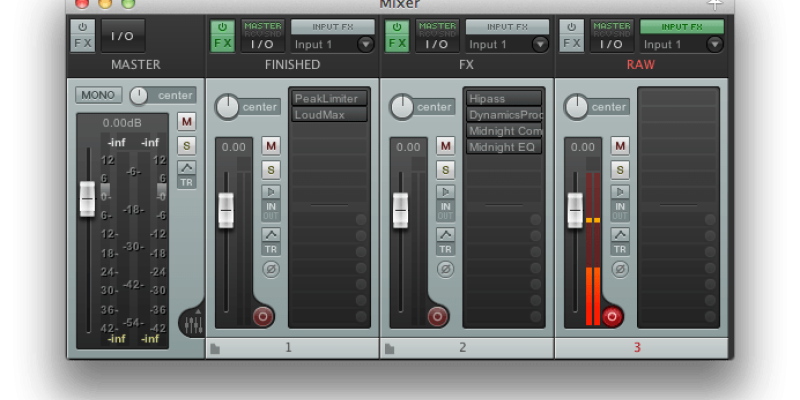The width and height of the screenshot is (800, 400).
Task: Open the Input 1 selector on the RAW track
Action: [715, 44]
